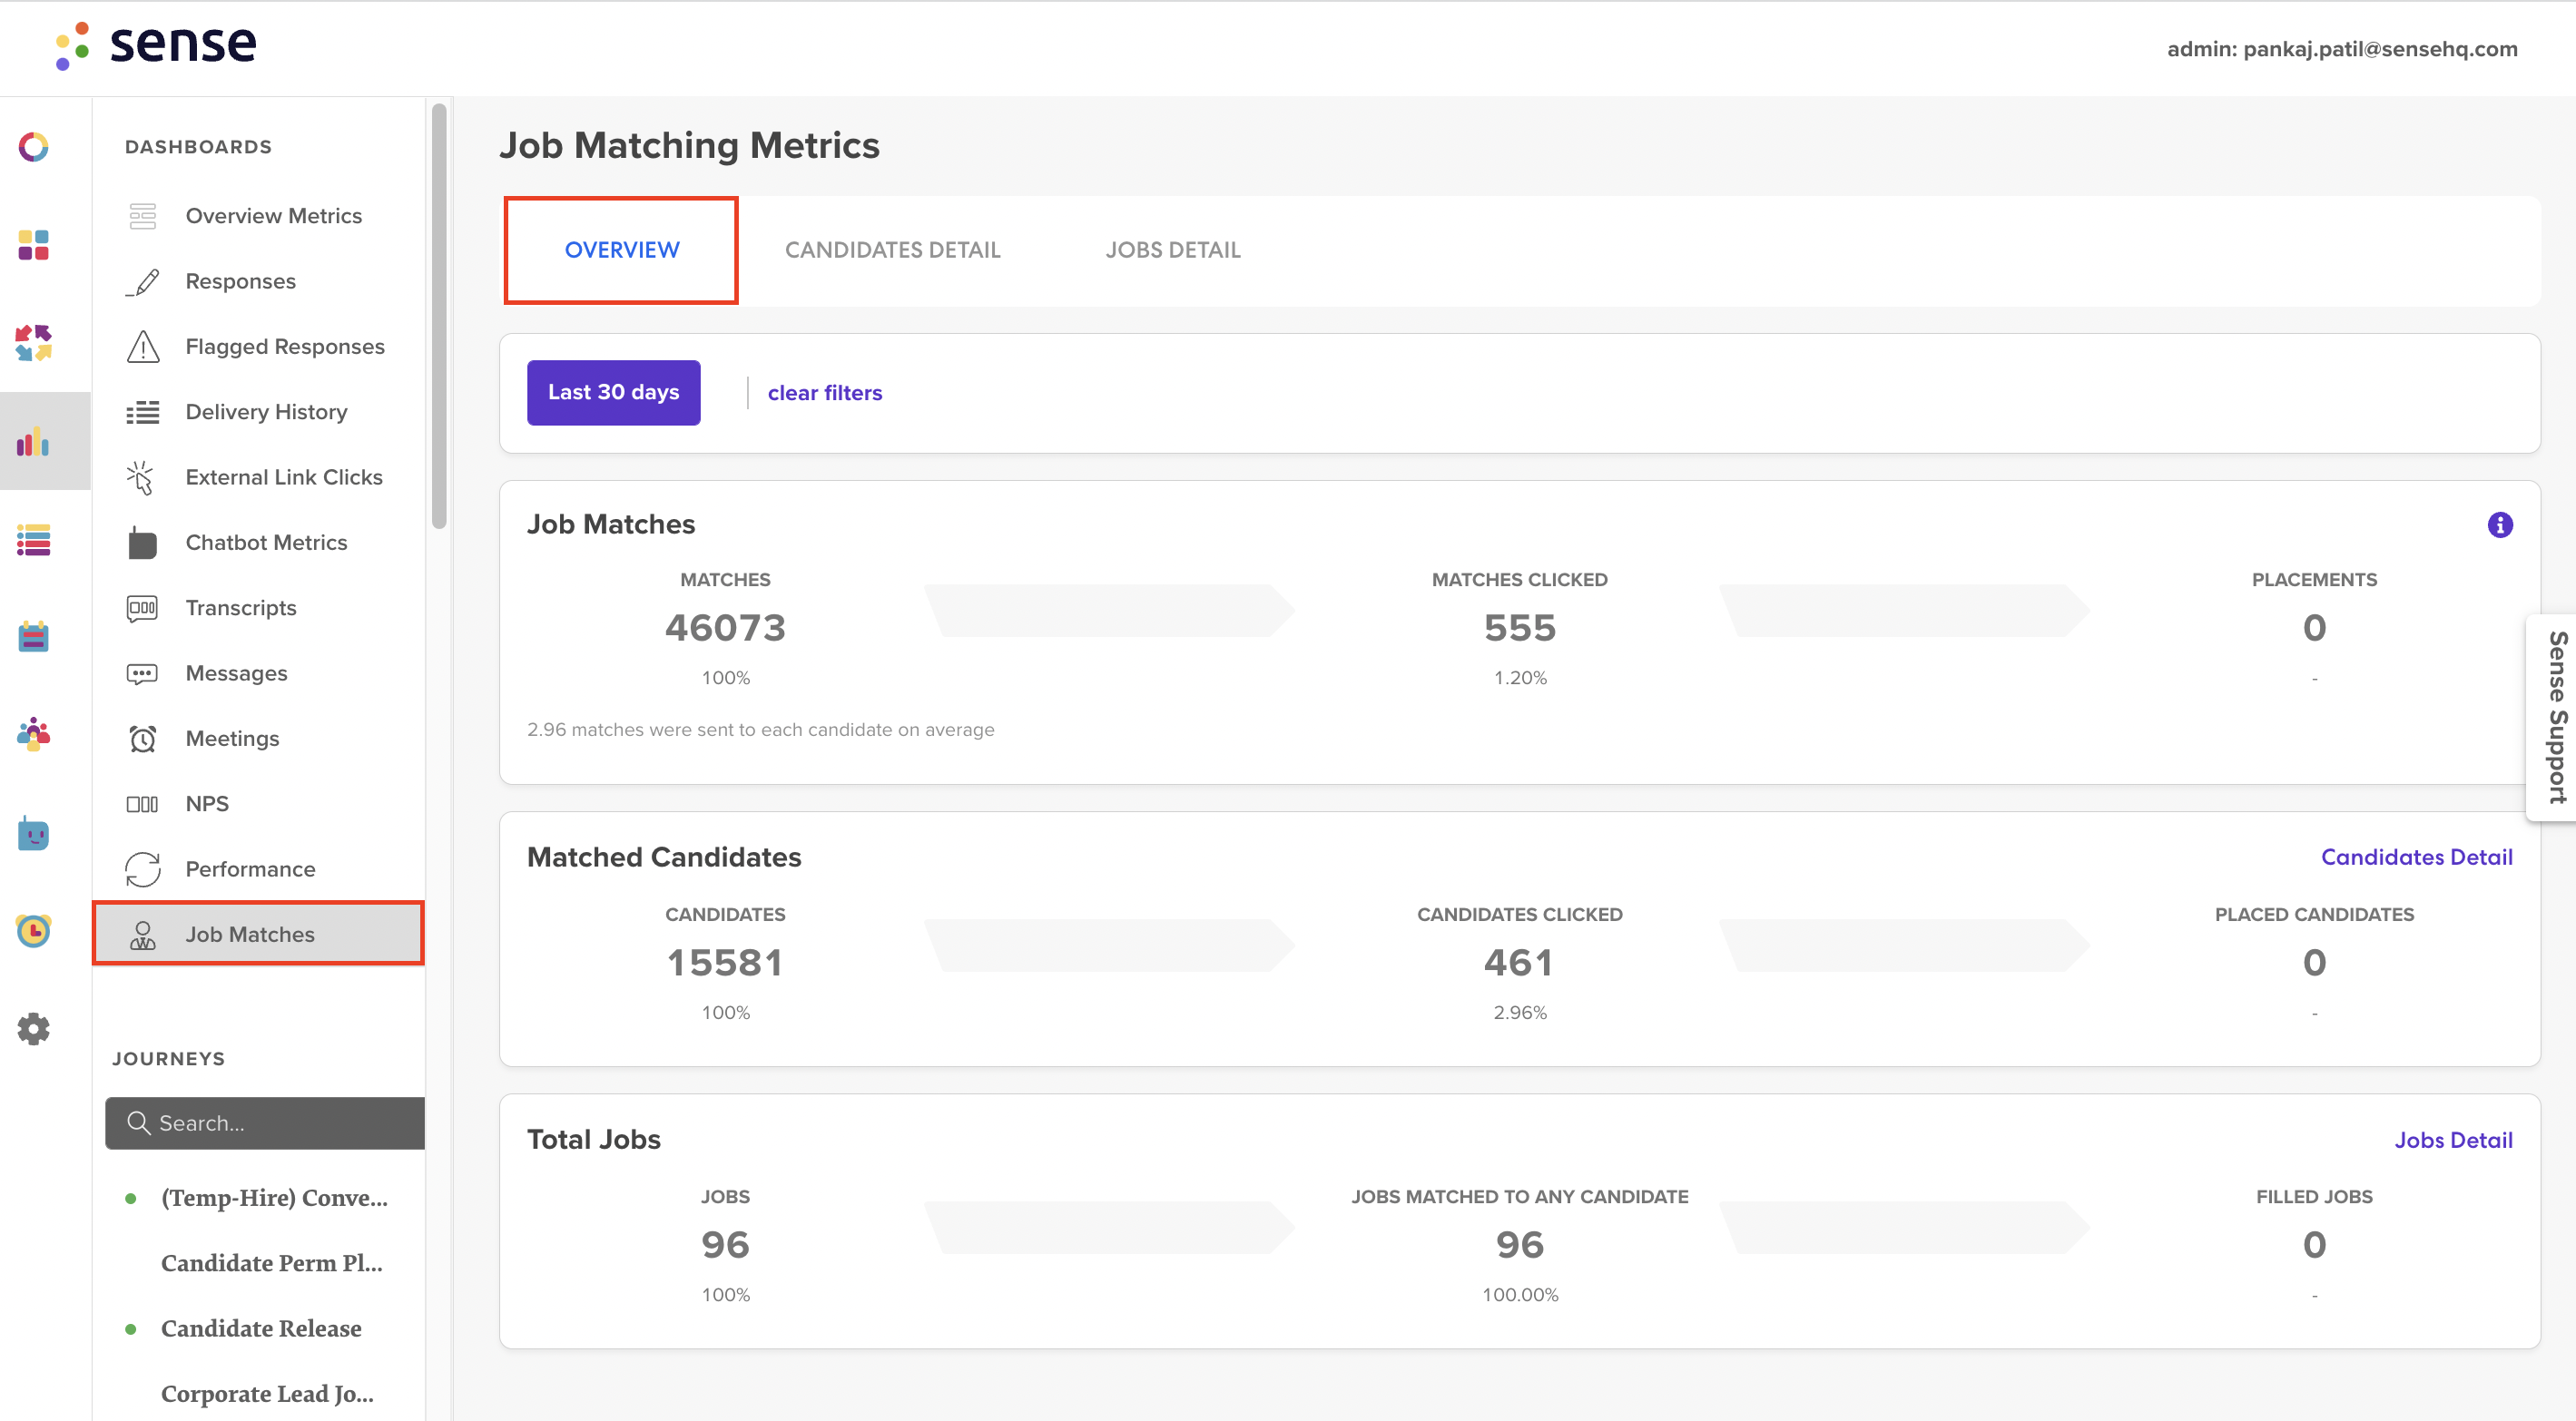Switch to the Candidates Detail tab

tap(892, 250)
